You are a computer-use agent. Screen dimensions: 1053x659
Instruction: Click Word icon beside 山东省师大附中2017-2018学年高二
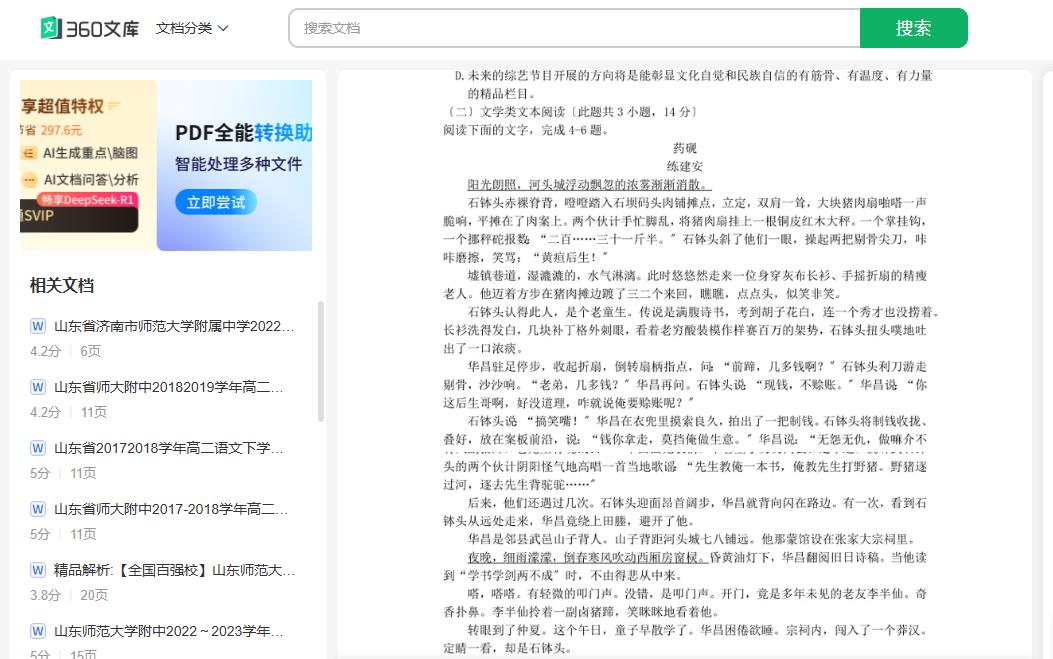(38, 509)
